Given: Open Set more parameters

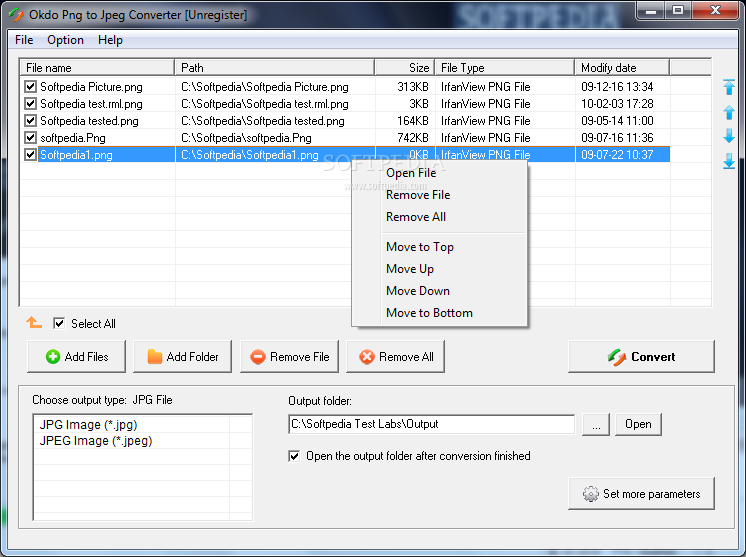Looking at the screenshot, I should [x=641, y=494].
